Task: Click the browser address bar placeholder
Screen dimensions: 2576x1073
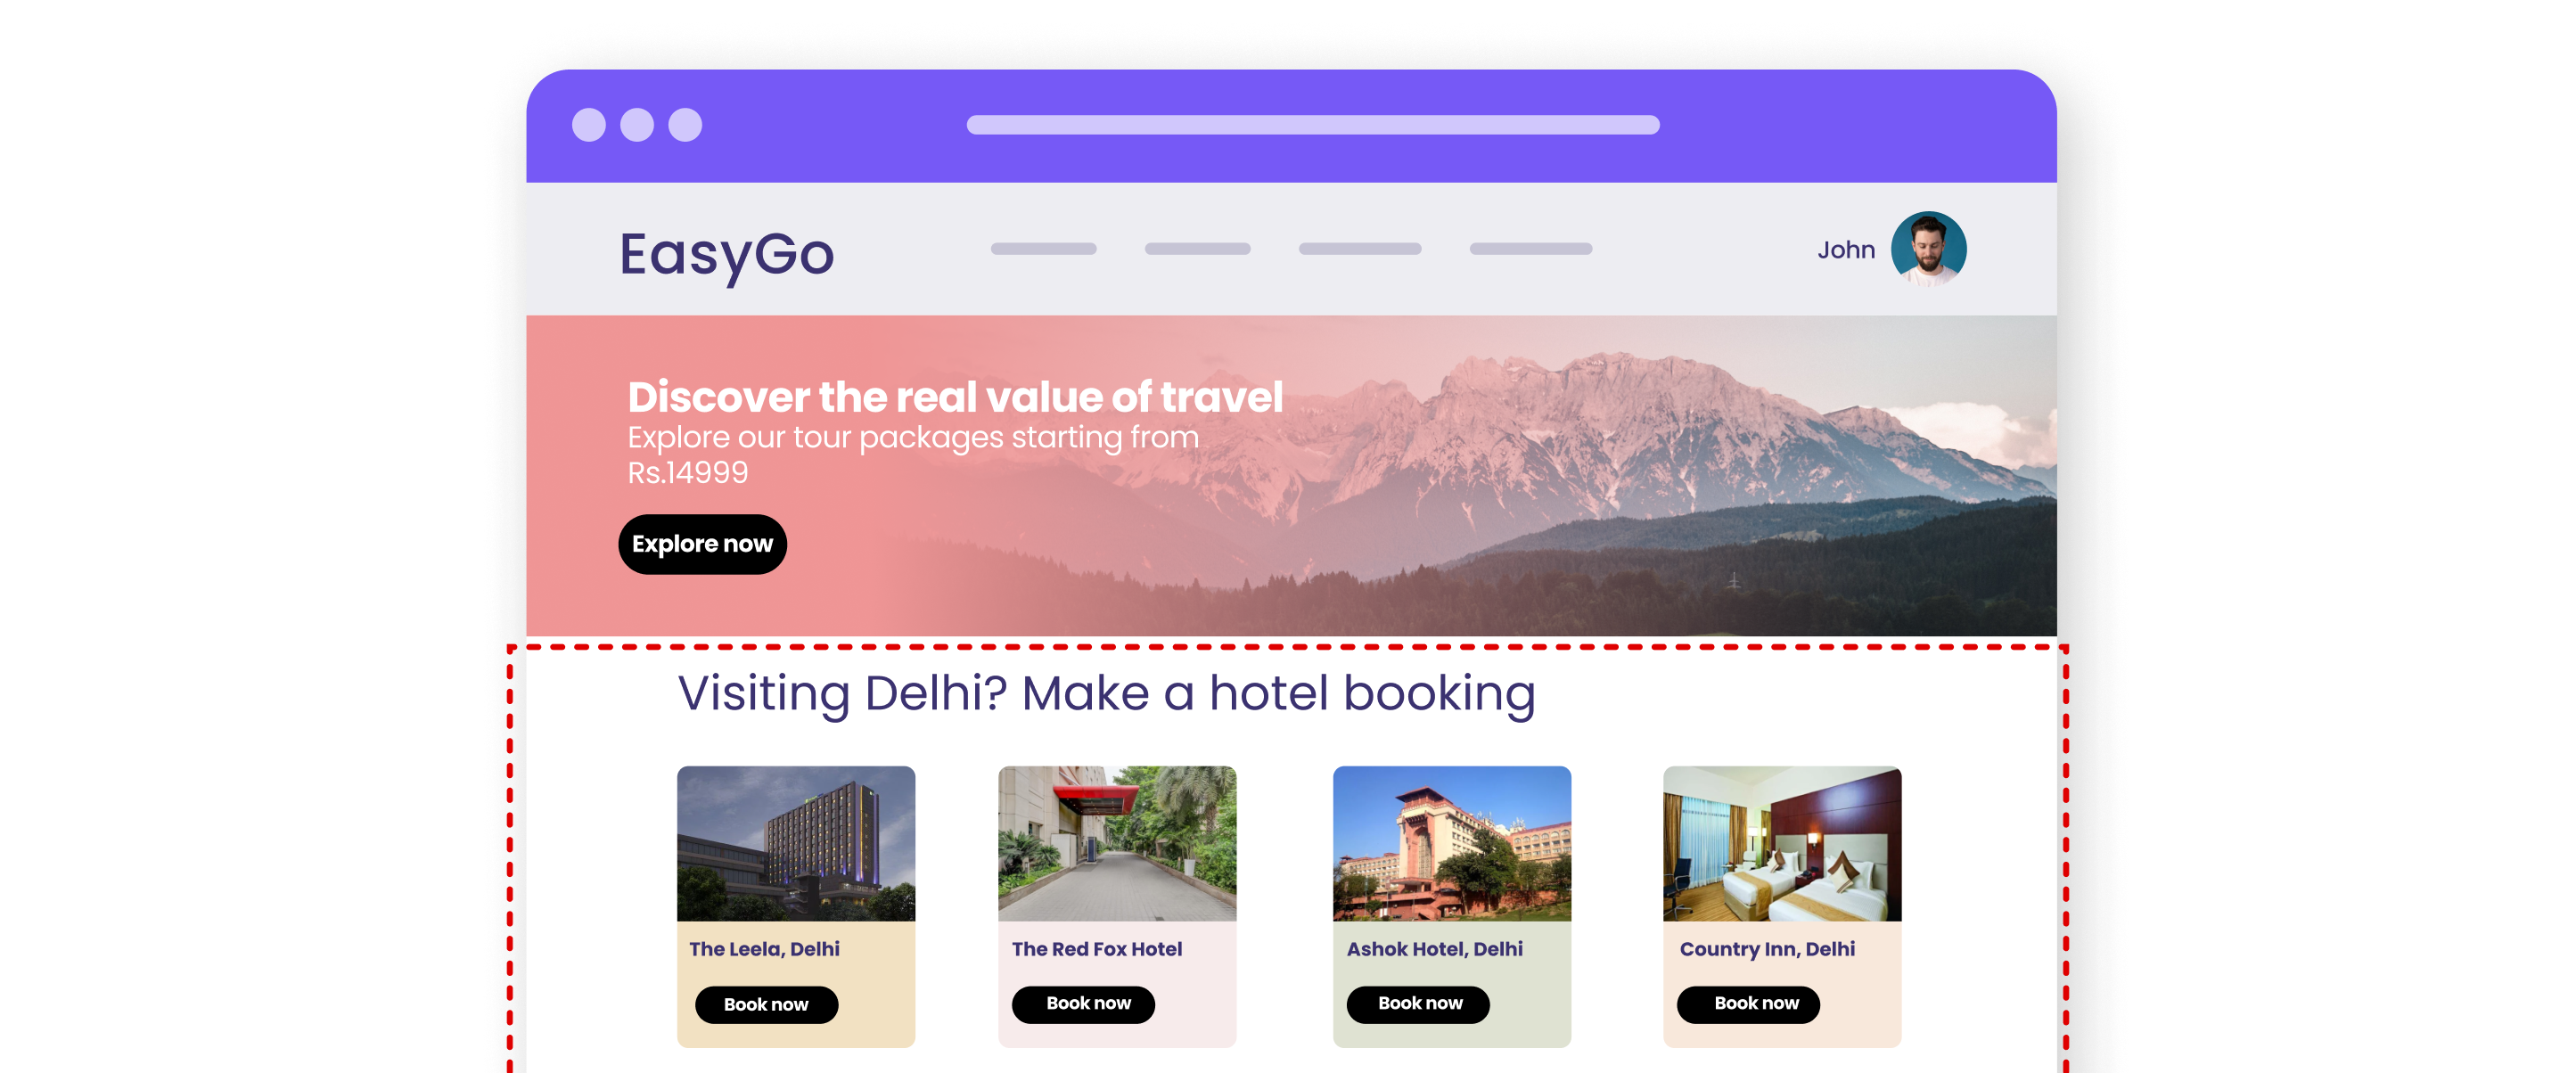Action: coord(1313,125)
